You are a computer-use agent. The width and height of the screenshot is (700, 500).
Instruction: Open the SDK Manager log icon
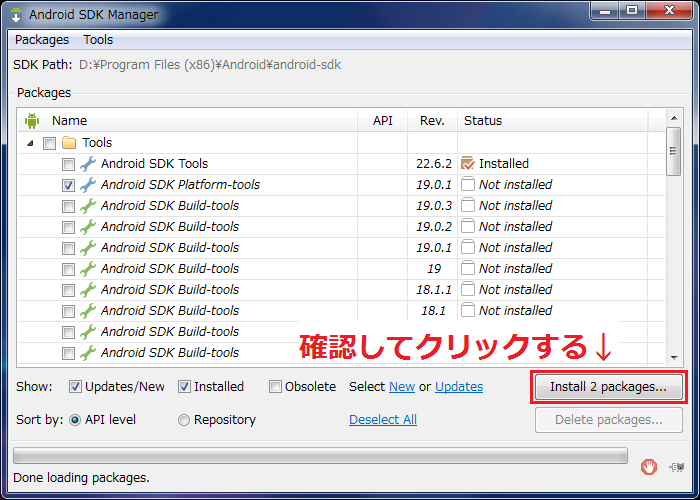[677, 467]
